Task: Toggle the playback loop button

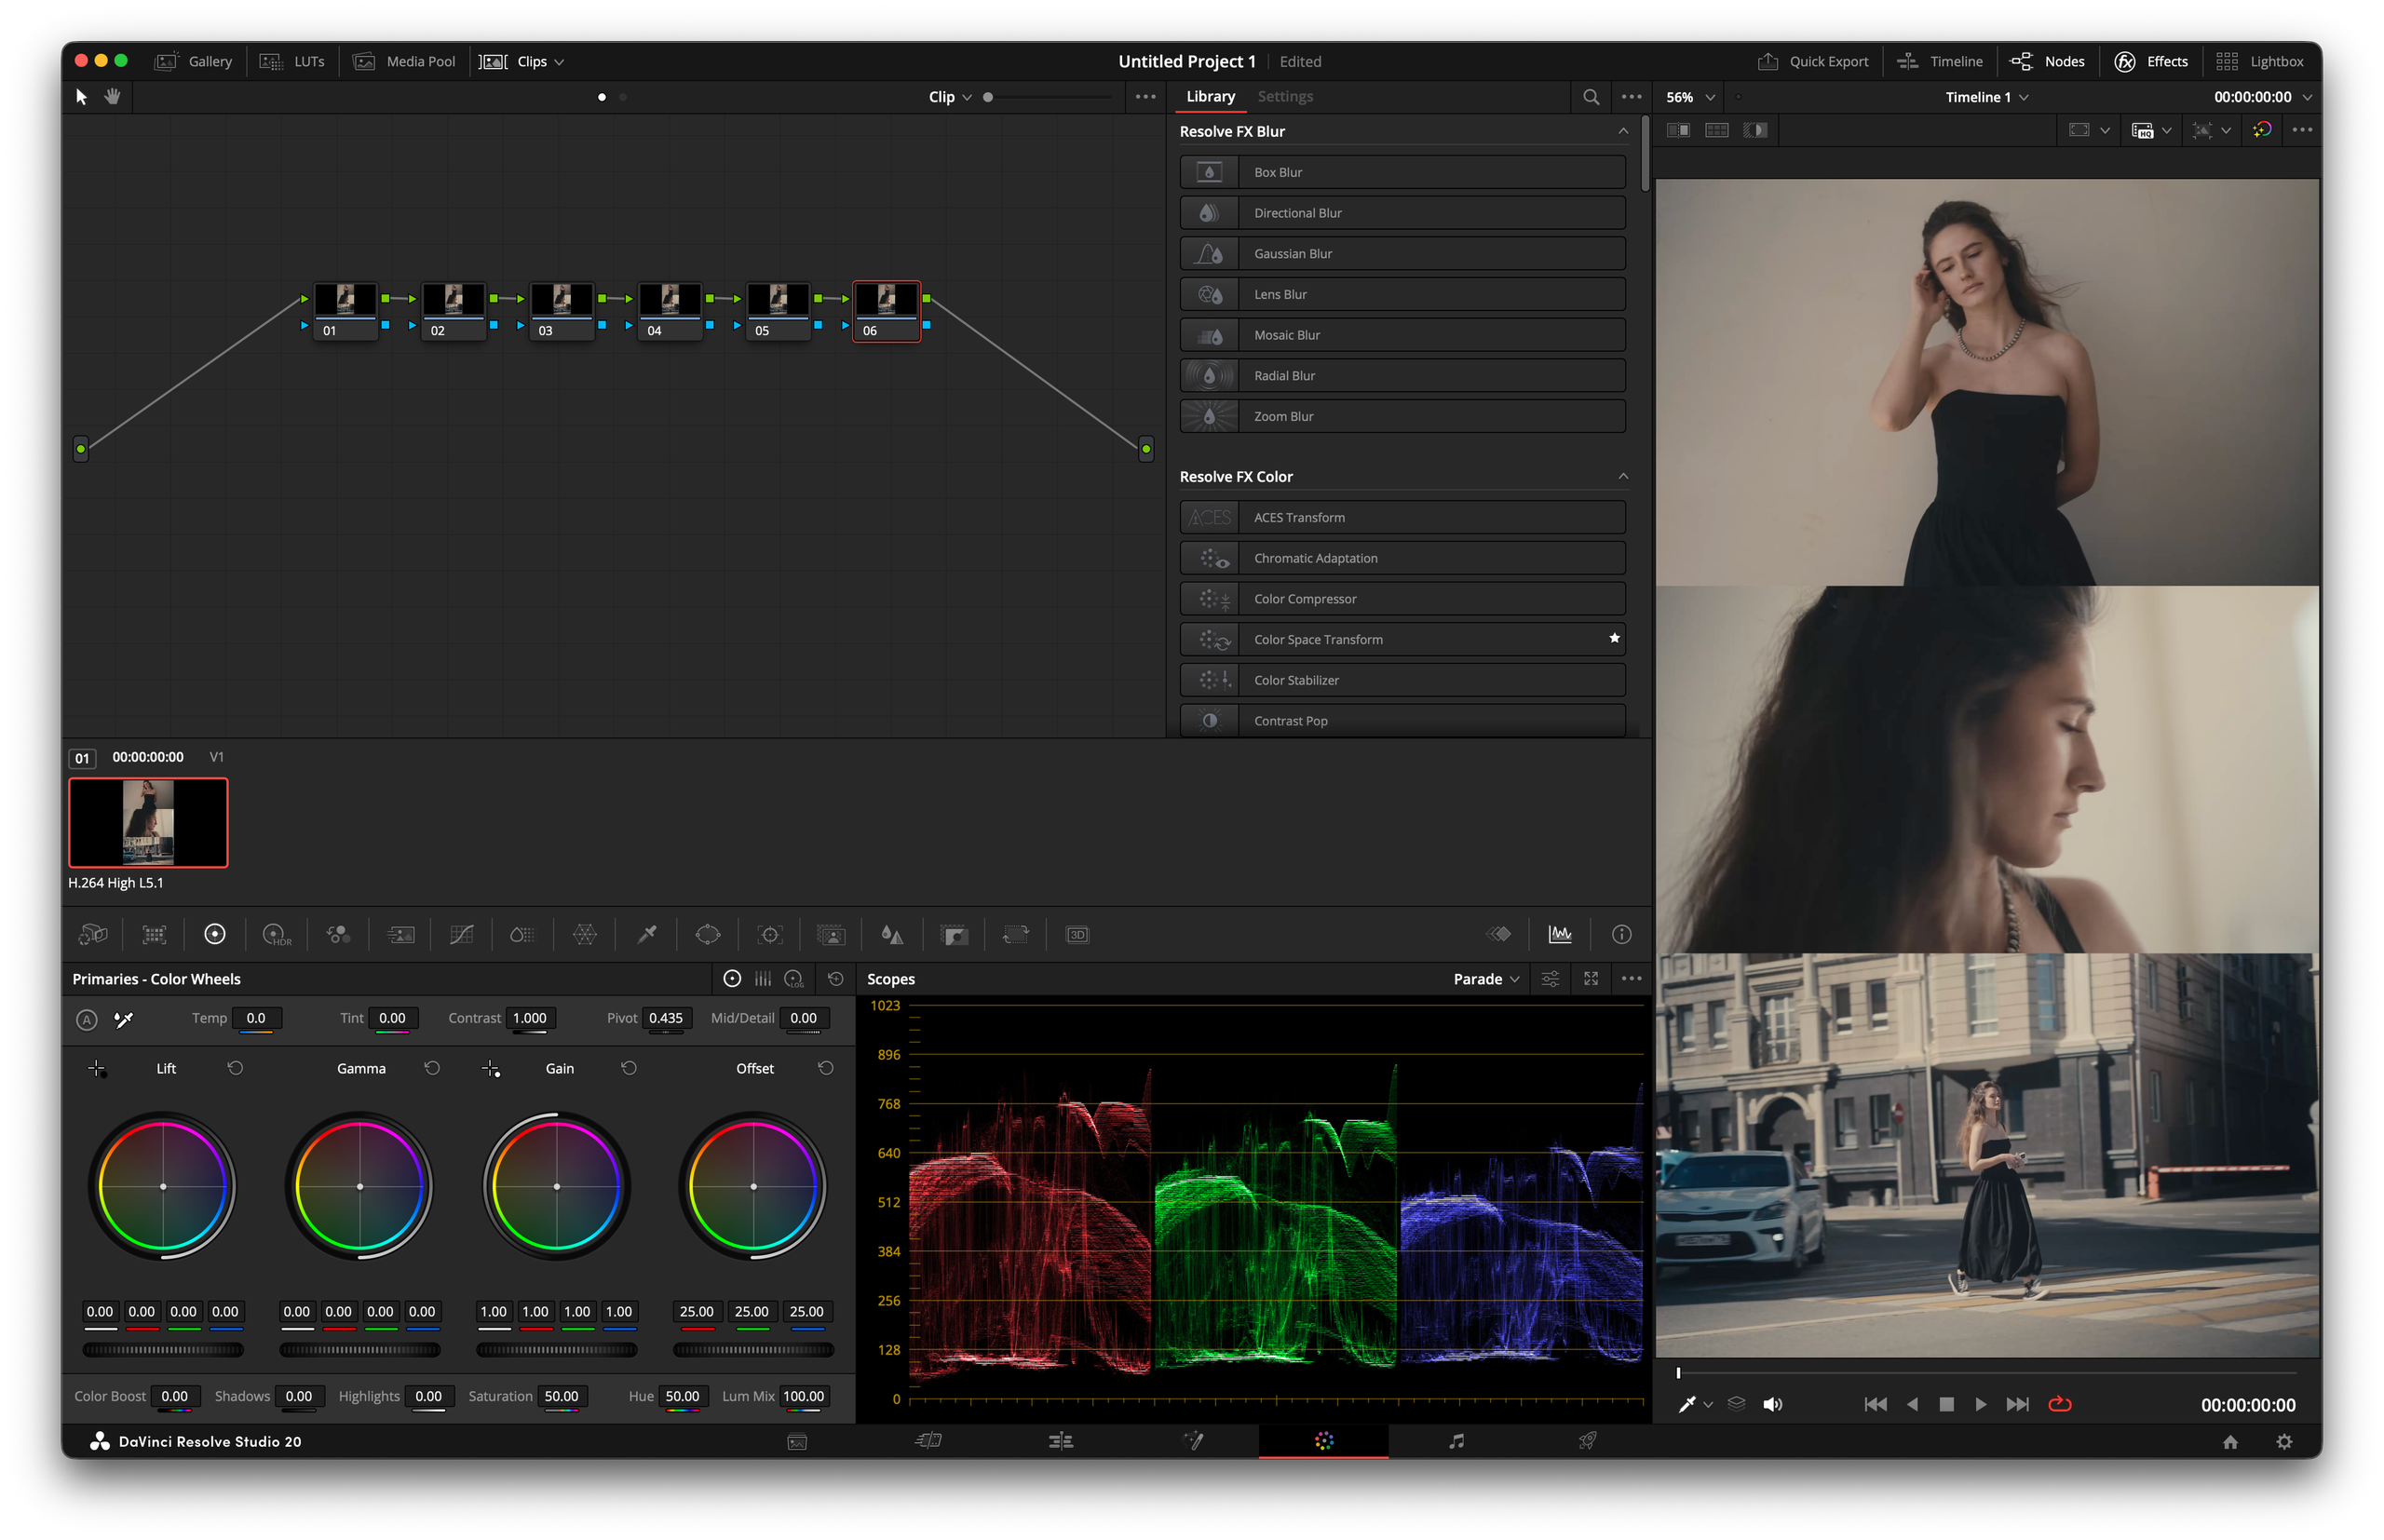Action: (x=2059, y=1404)
